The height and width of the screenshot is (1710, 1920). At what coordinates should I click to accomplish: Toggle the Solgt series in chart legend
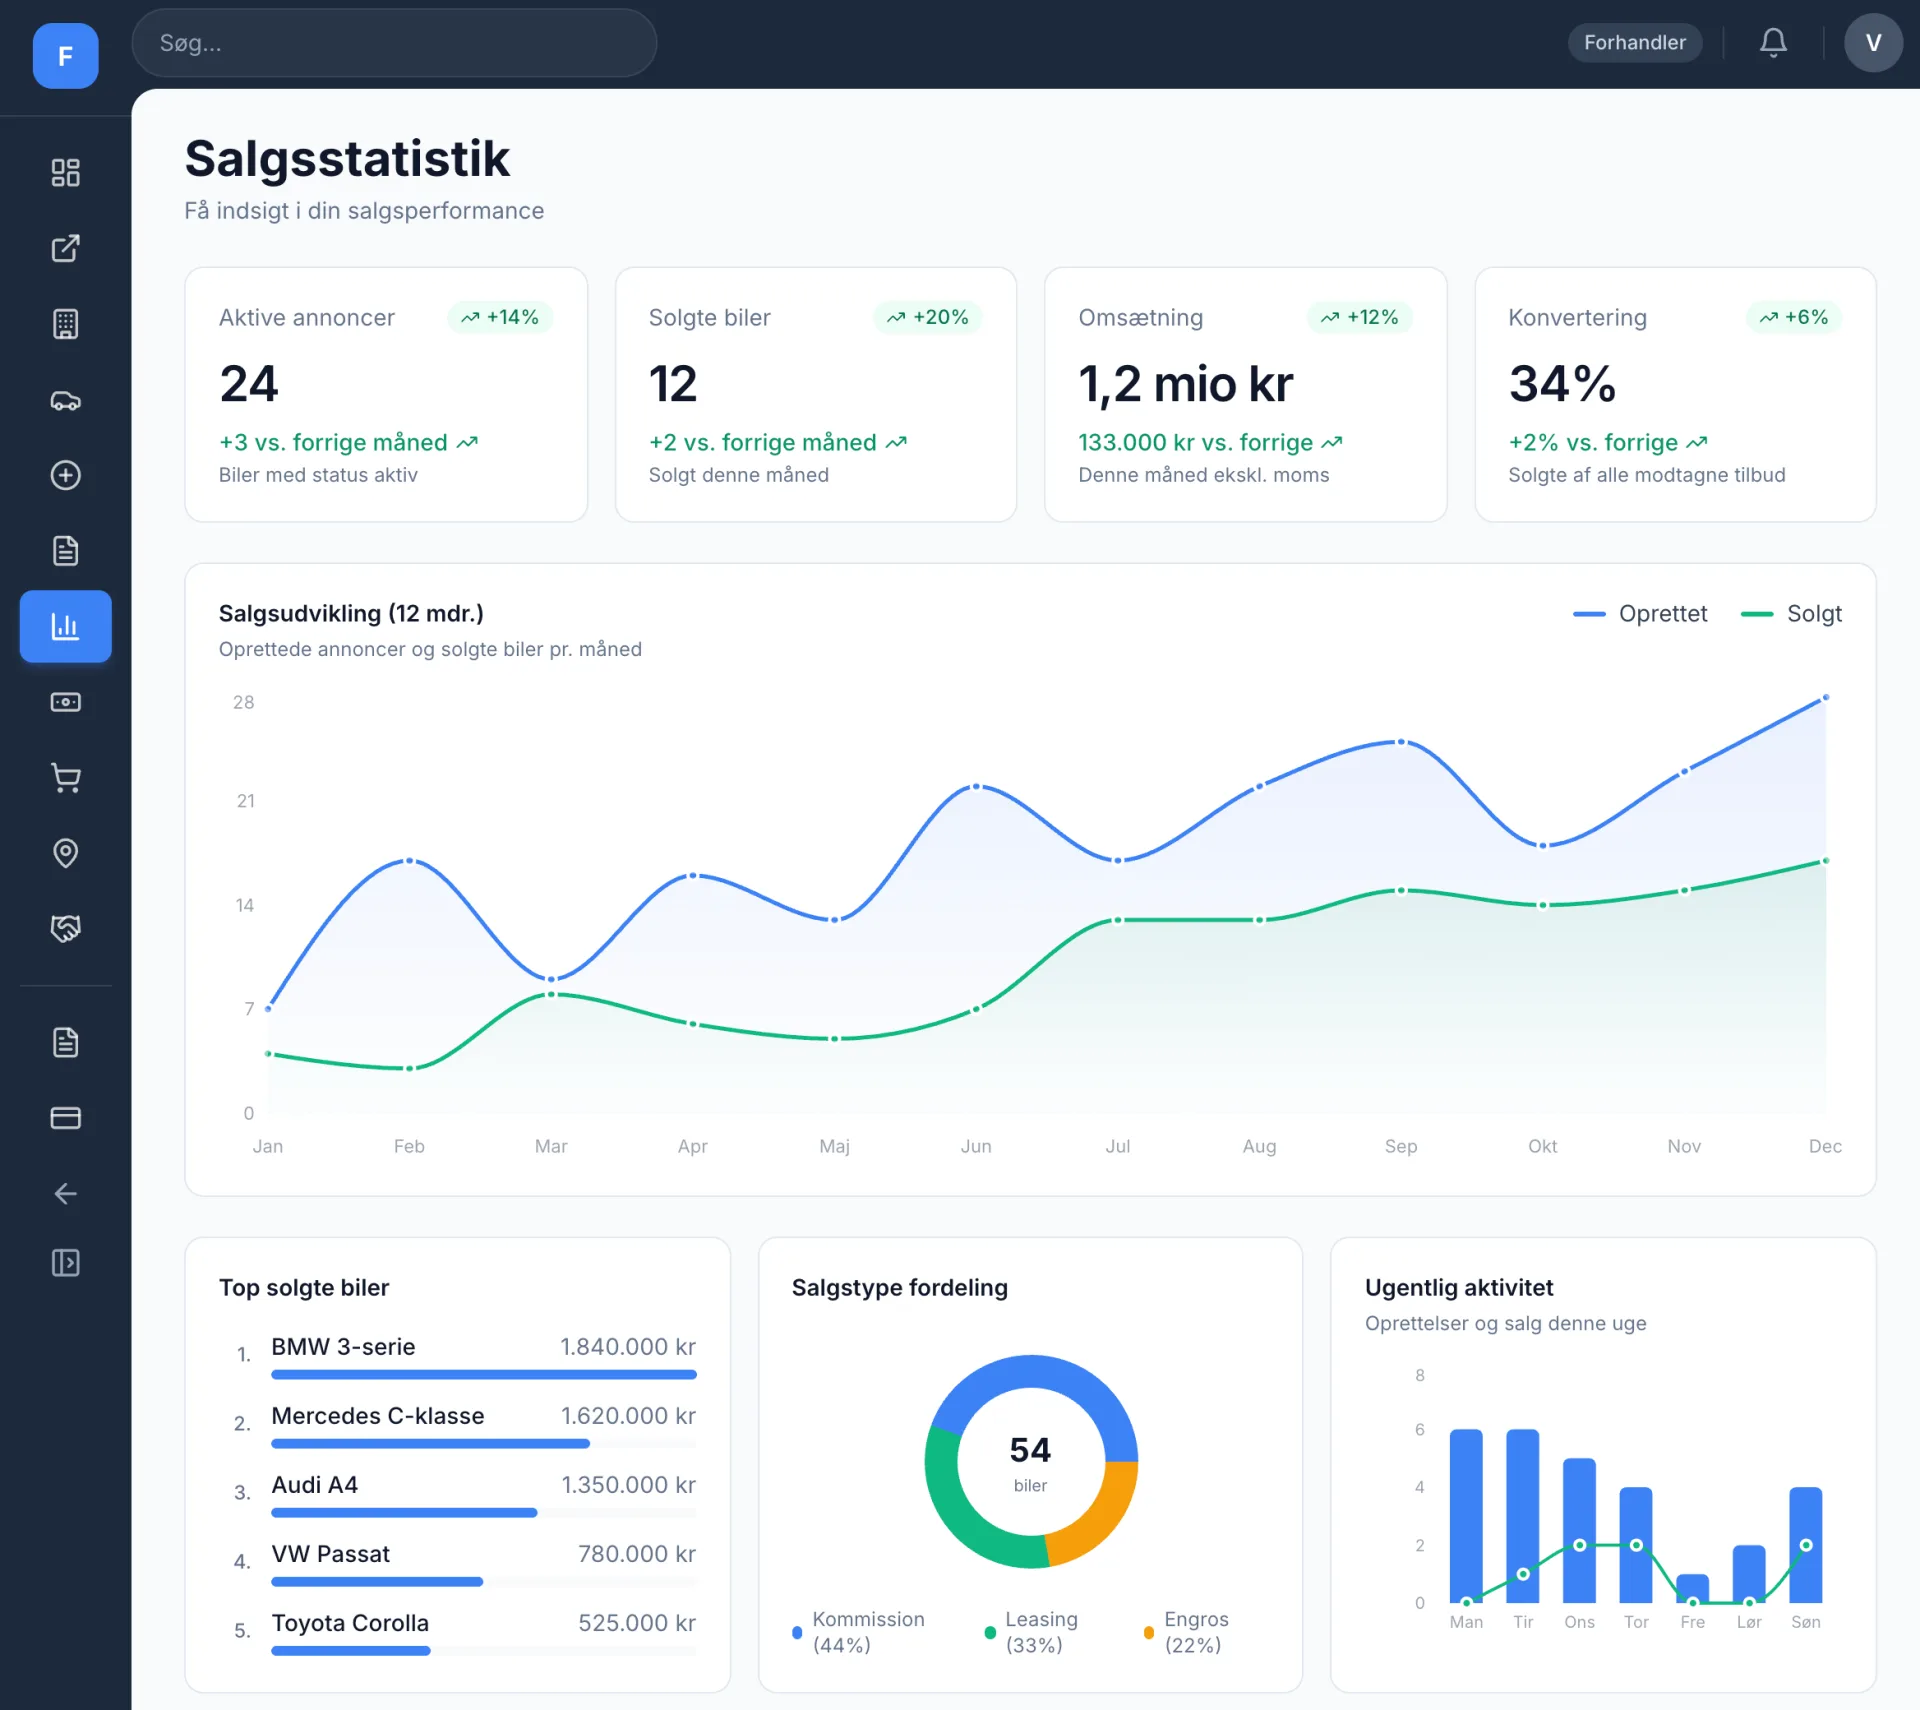[1791, 614]
